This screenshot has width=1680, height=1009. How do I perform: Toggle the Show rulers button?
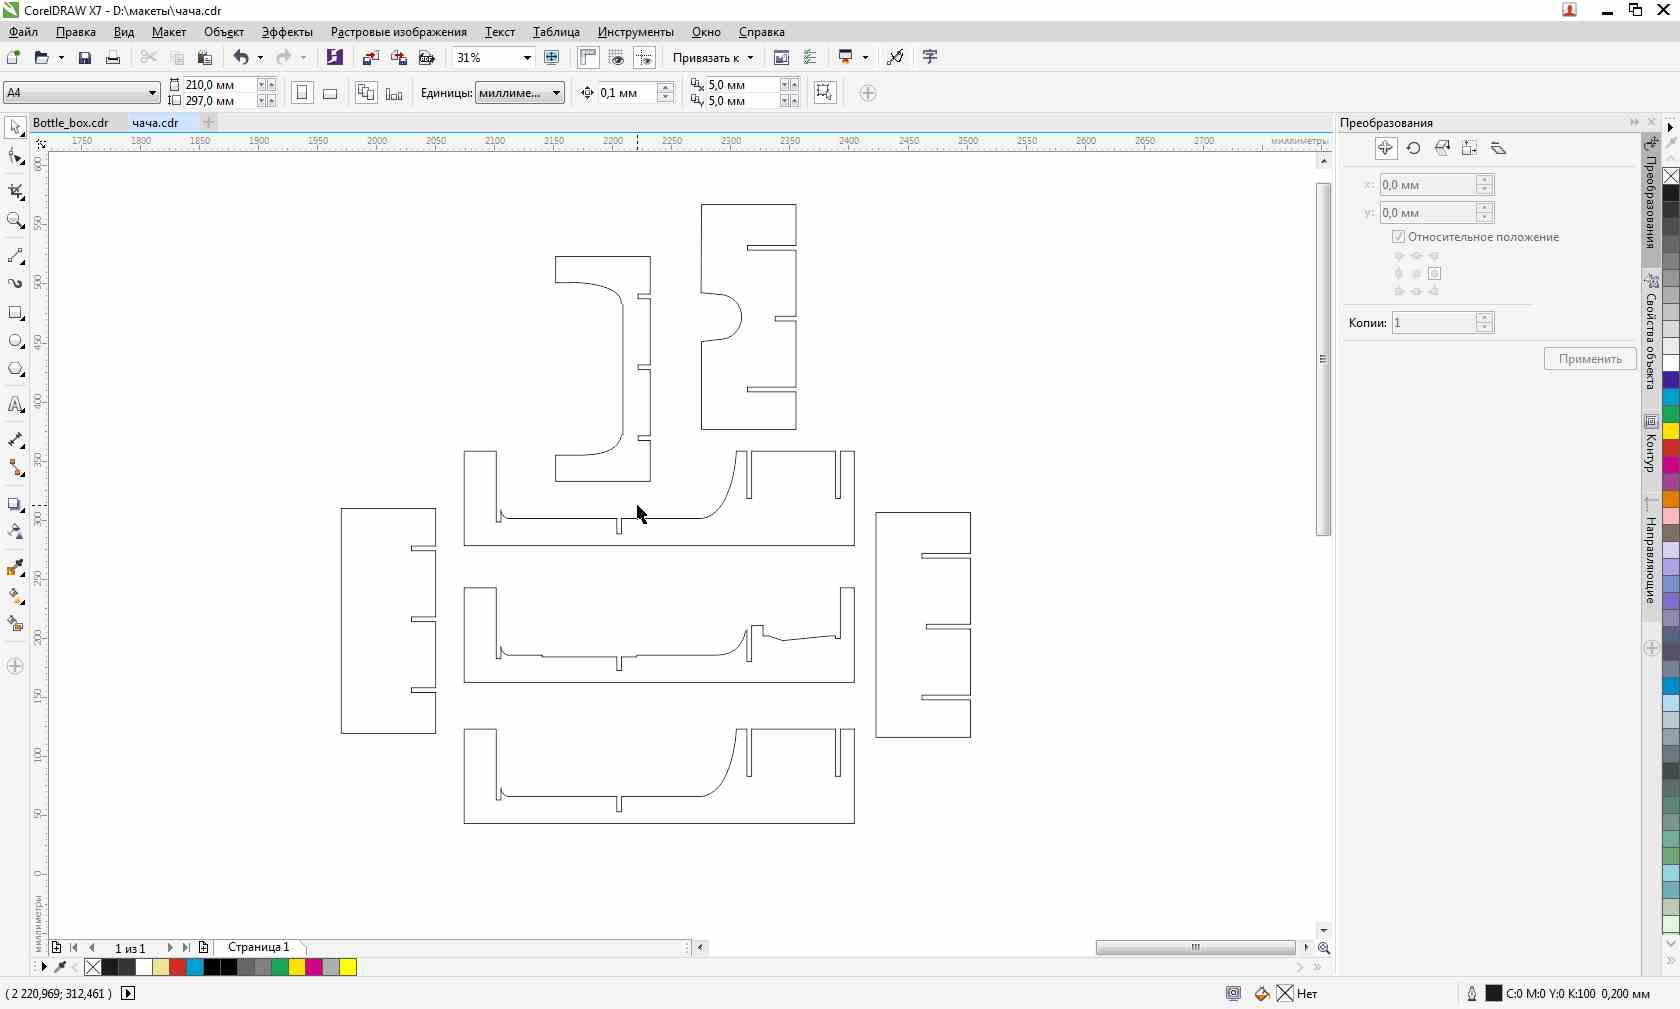(588, 57)
